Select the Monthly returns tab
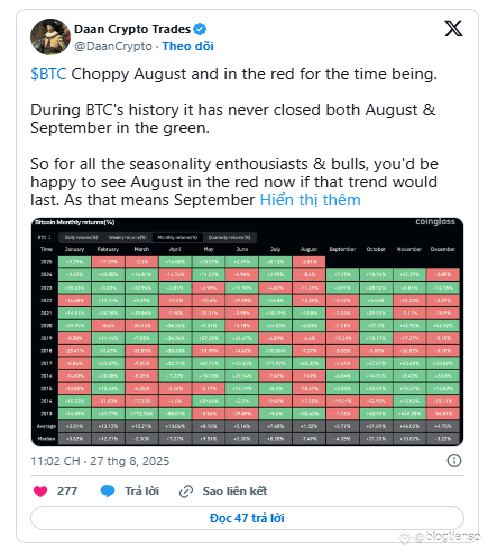Screen dimensions: 488x554 coord(177,237)
